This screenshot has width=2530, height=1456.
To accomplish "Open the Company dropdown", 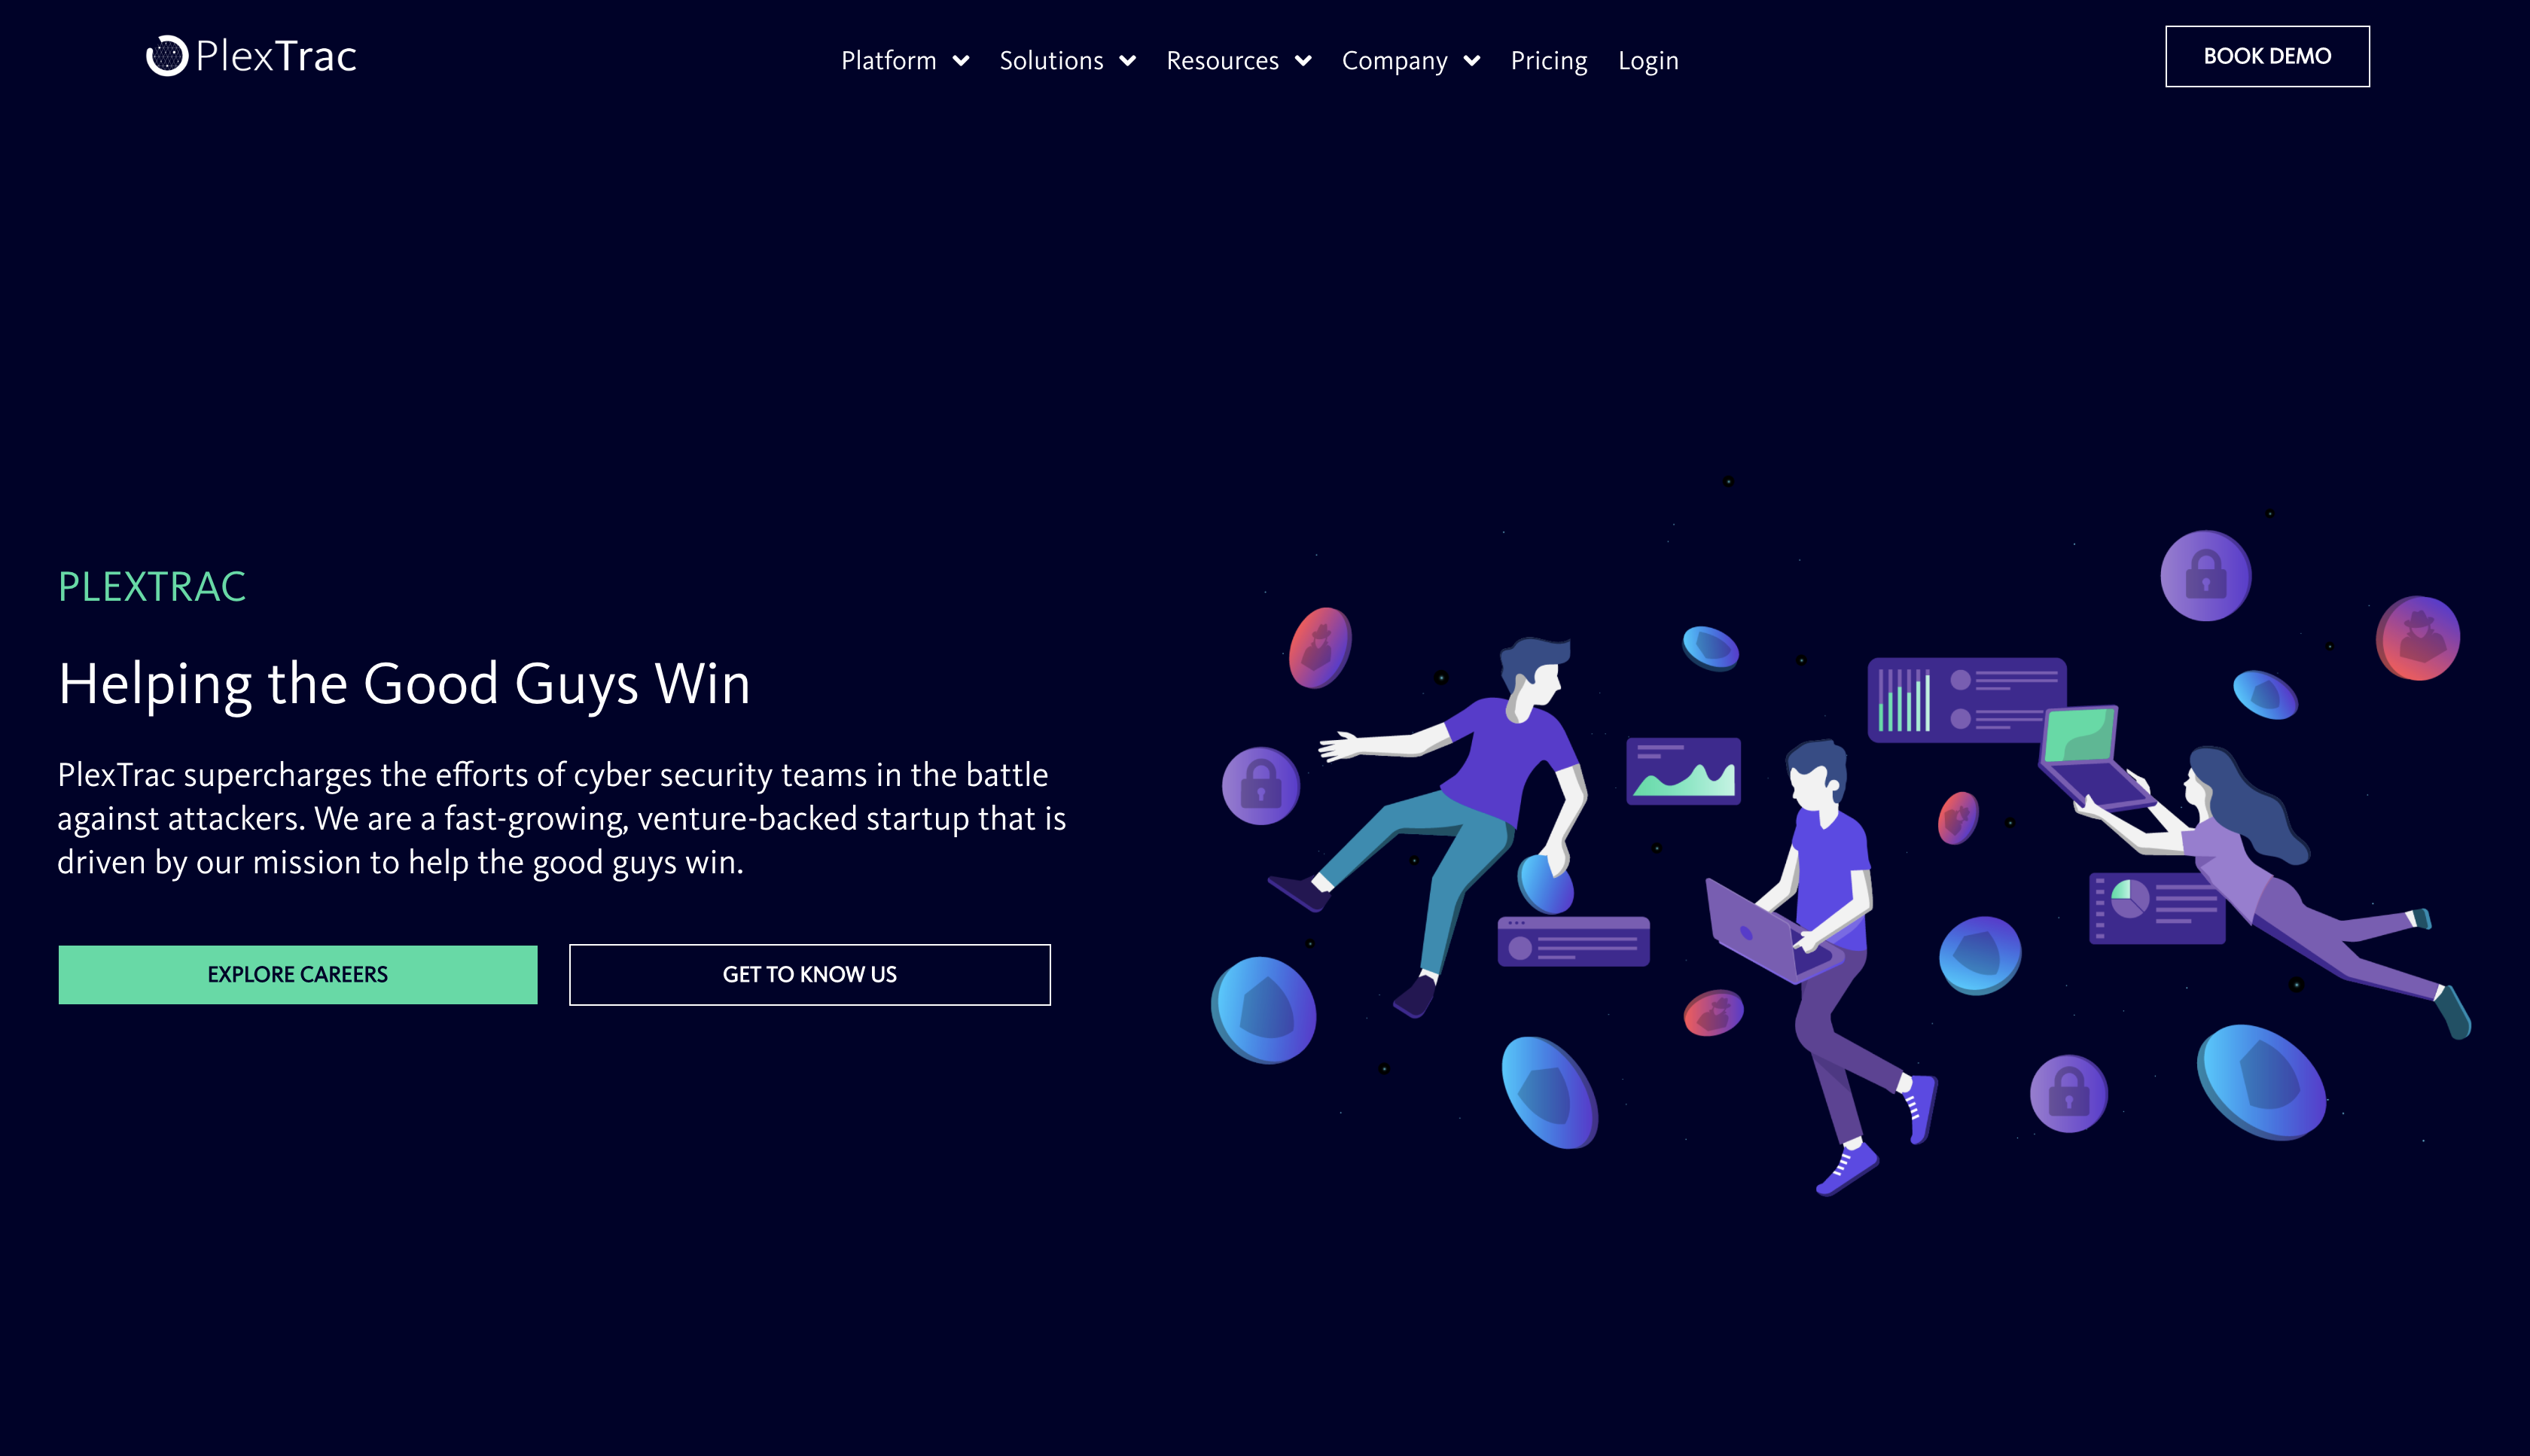I will (1472, 60).
